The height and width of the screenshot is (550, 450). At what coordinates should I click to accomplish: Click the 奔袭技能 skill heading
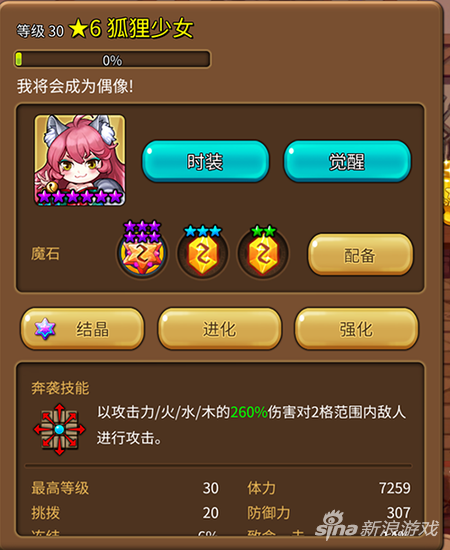pyautogui.click(x=60, y=388)
